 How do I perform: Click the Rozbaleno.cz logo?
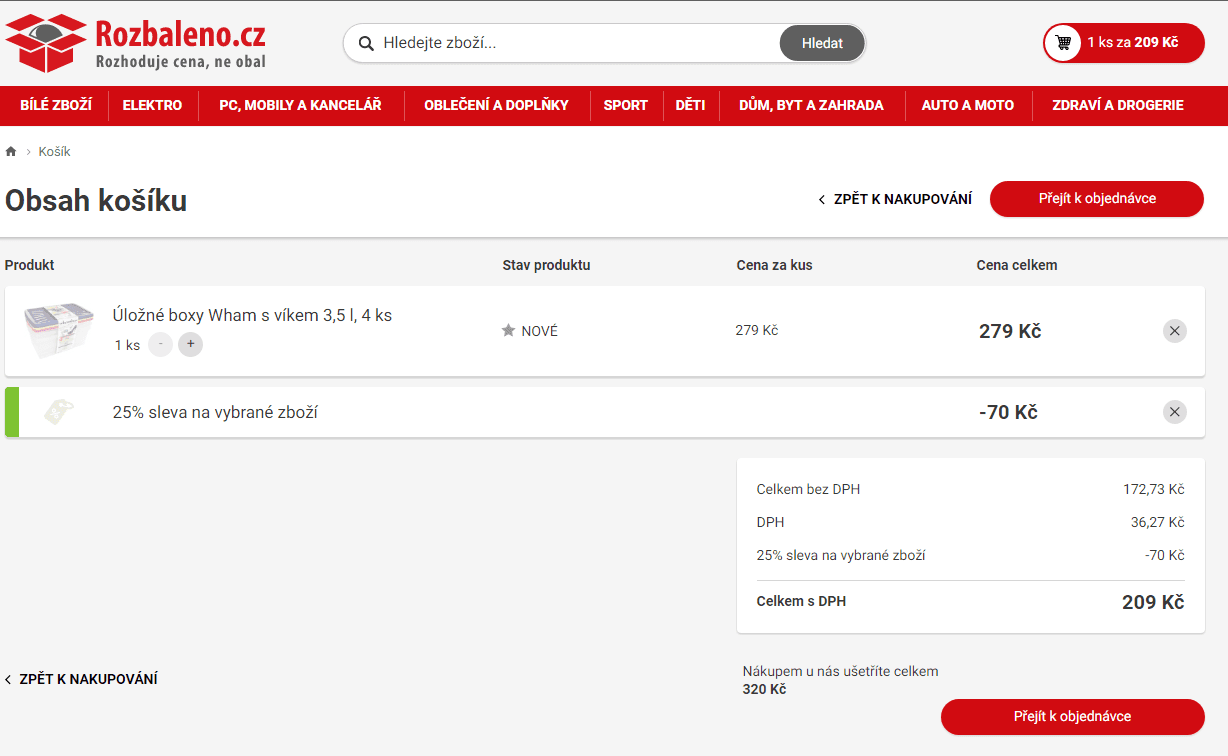click(x=135, y=43)
